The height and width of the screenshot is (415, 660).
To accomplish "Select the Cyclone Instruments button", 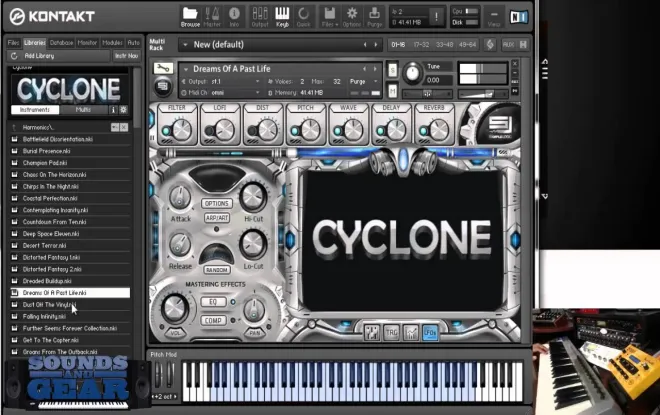I will click(x=35, y=109).
